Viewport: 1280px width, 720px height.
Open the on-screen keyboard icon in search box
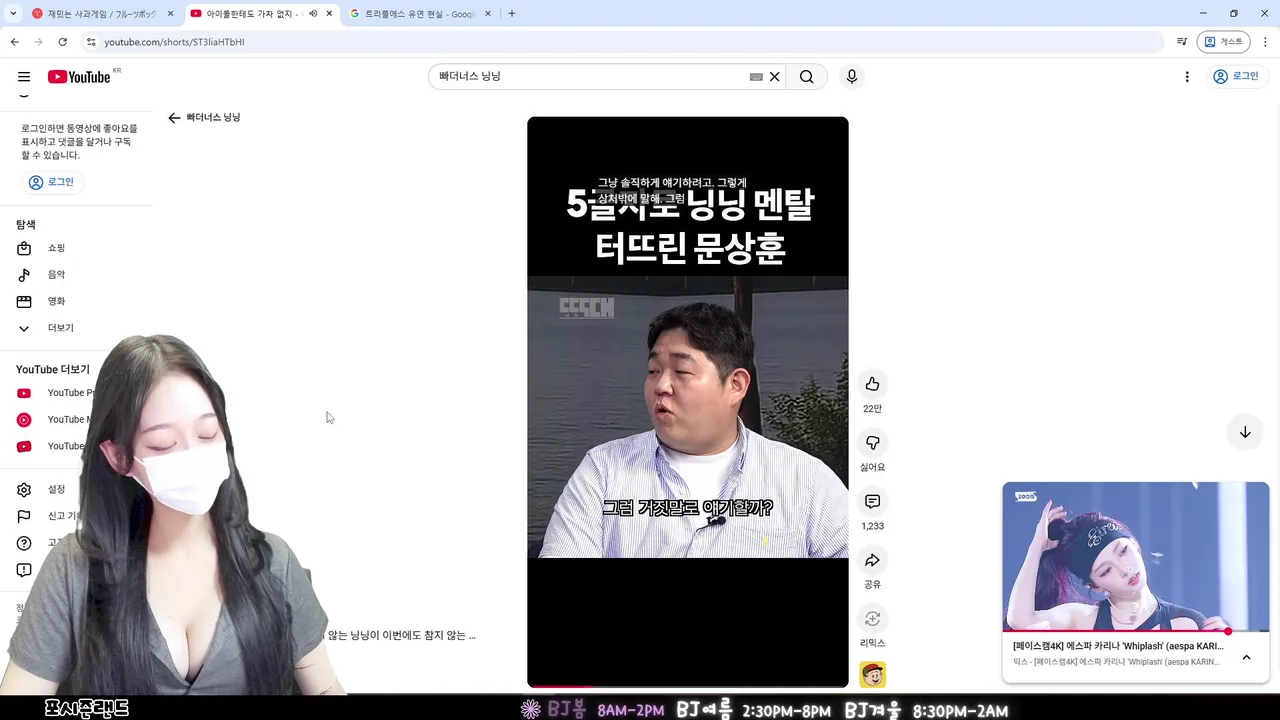pyautogui.click(x=756, y=77)
